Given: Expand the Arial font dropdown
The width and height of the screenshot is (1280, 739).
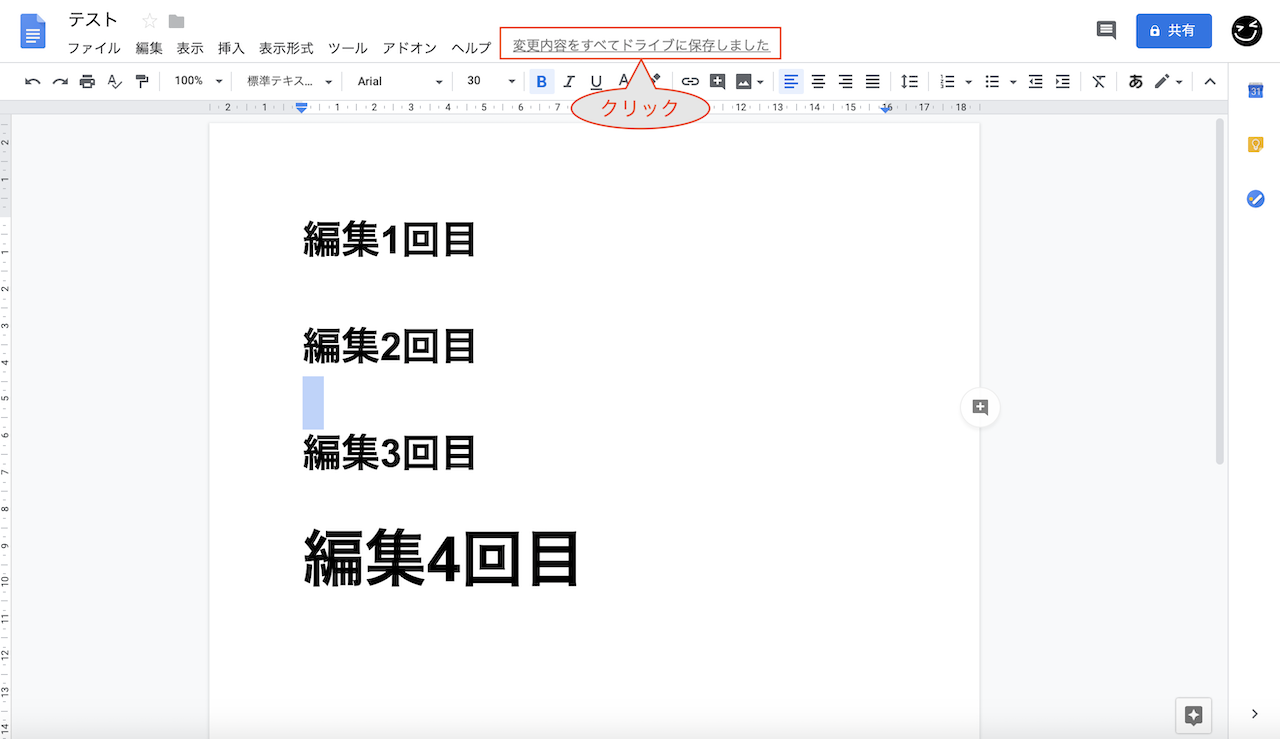Looking at the screenshot, I should tap(399, 81).
